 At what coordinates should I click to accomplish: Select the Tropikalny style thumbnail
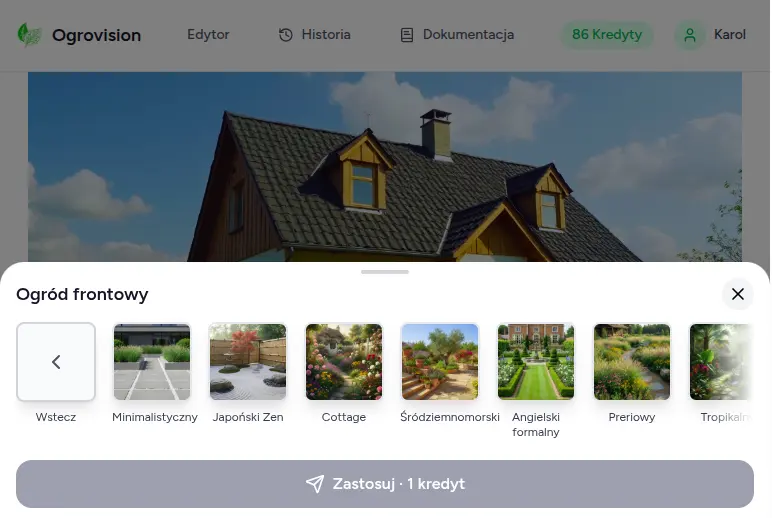click(725, 362)
